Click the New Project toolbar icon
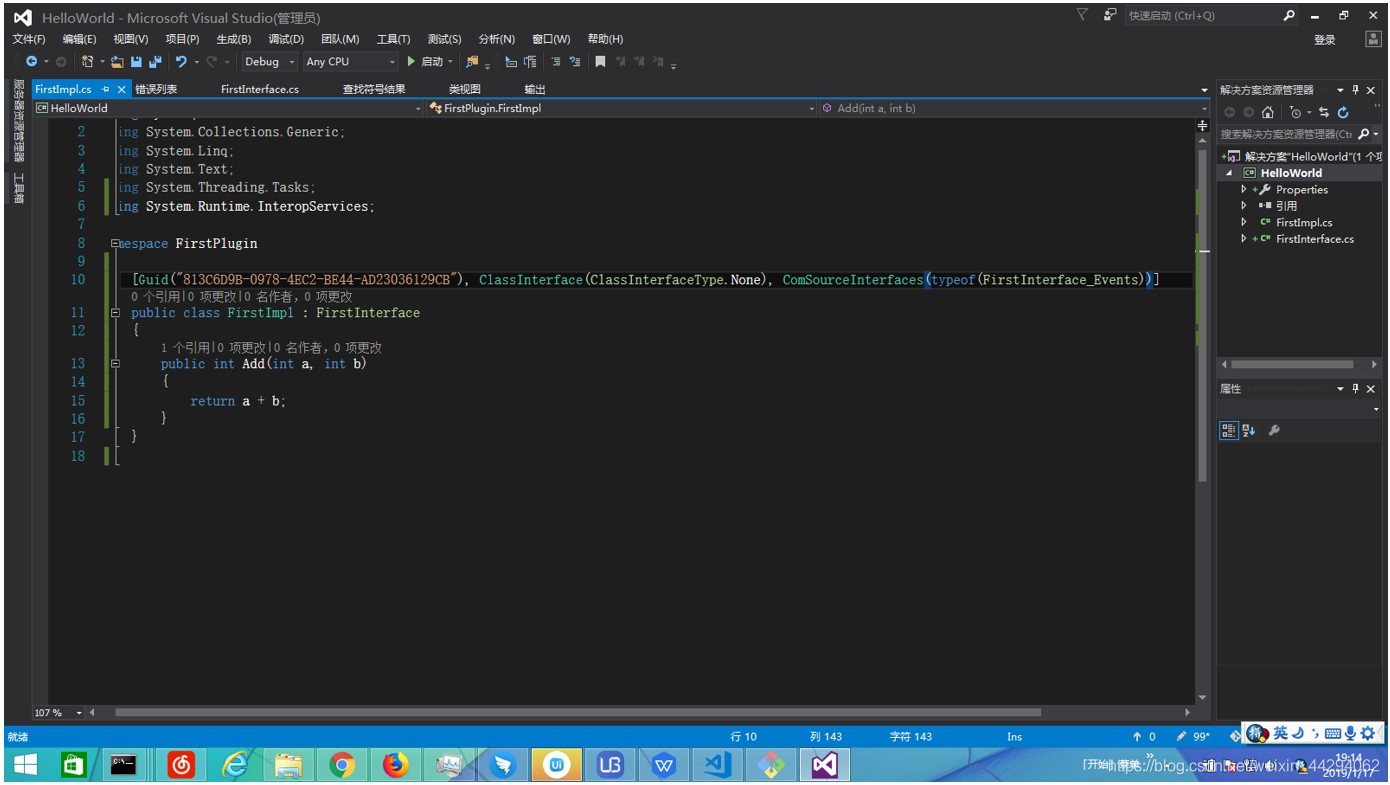Screen dimensions: 1390x785 point(88,62)
